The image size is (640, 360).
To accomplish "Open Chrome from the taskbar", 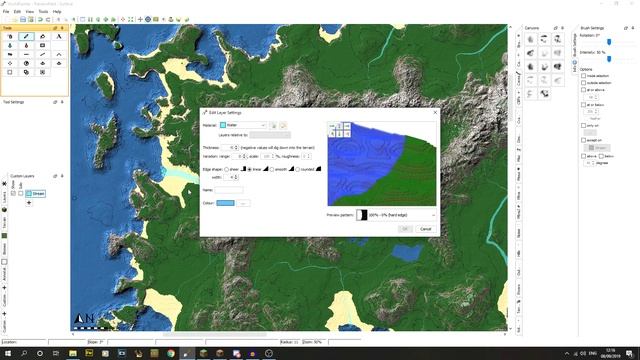I will click(x=171, y=353).
